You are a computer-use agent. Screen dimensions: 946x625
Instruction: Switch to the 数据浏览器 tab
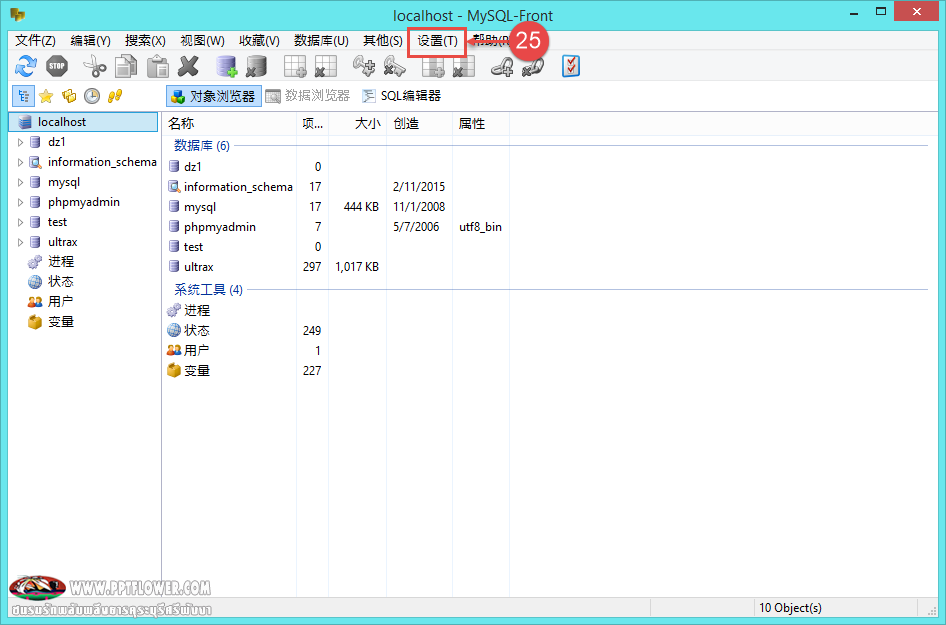point(308,96)
